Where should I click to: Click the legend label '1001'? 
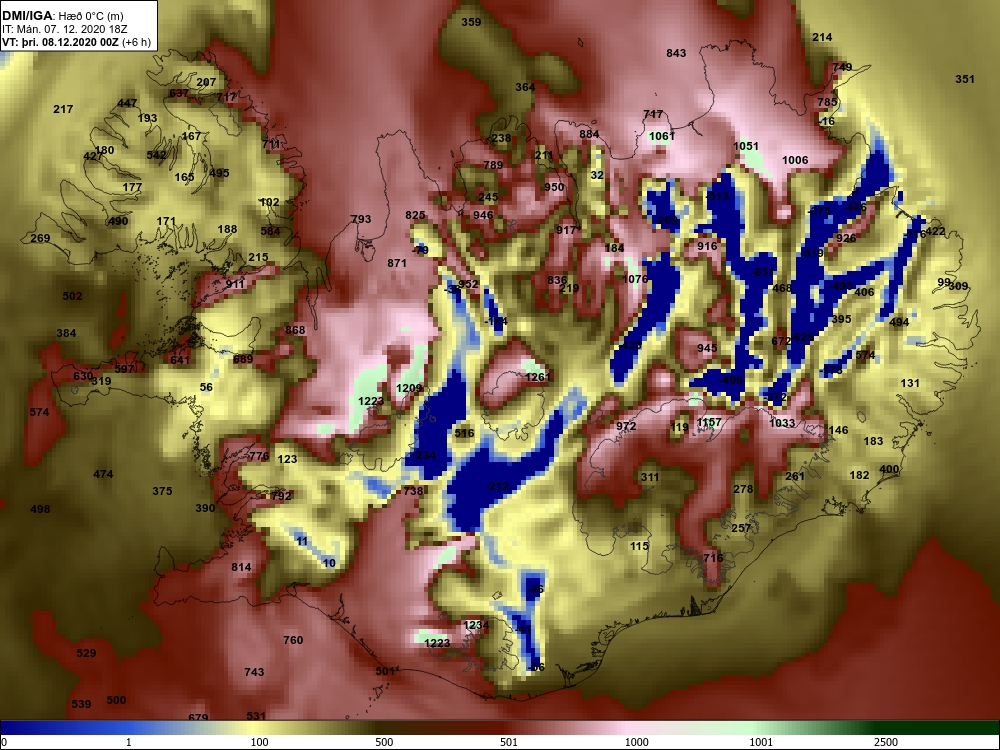click(761, 742)
